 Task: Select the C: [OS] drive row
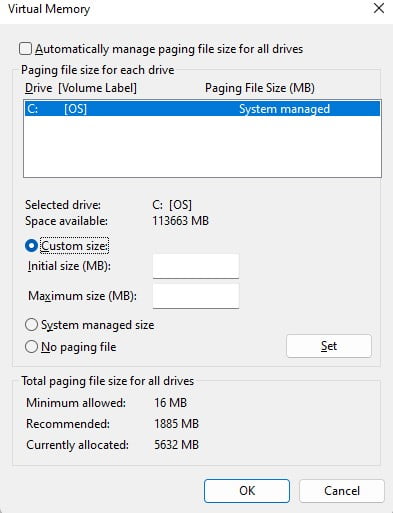202,109
